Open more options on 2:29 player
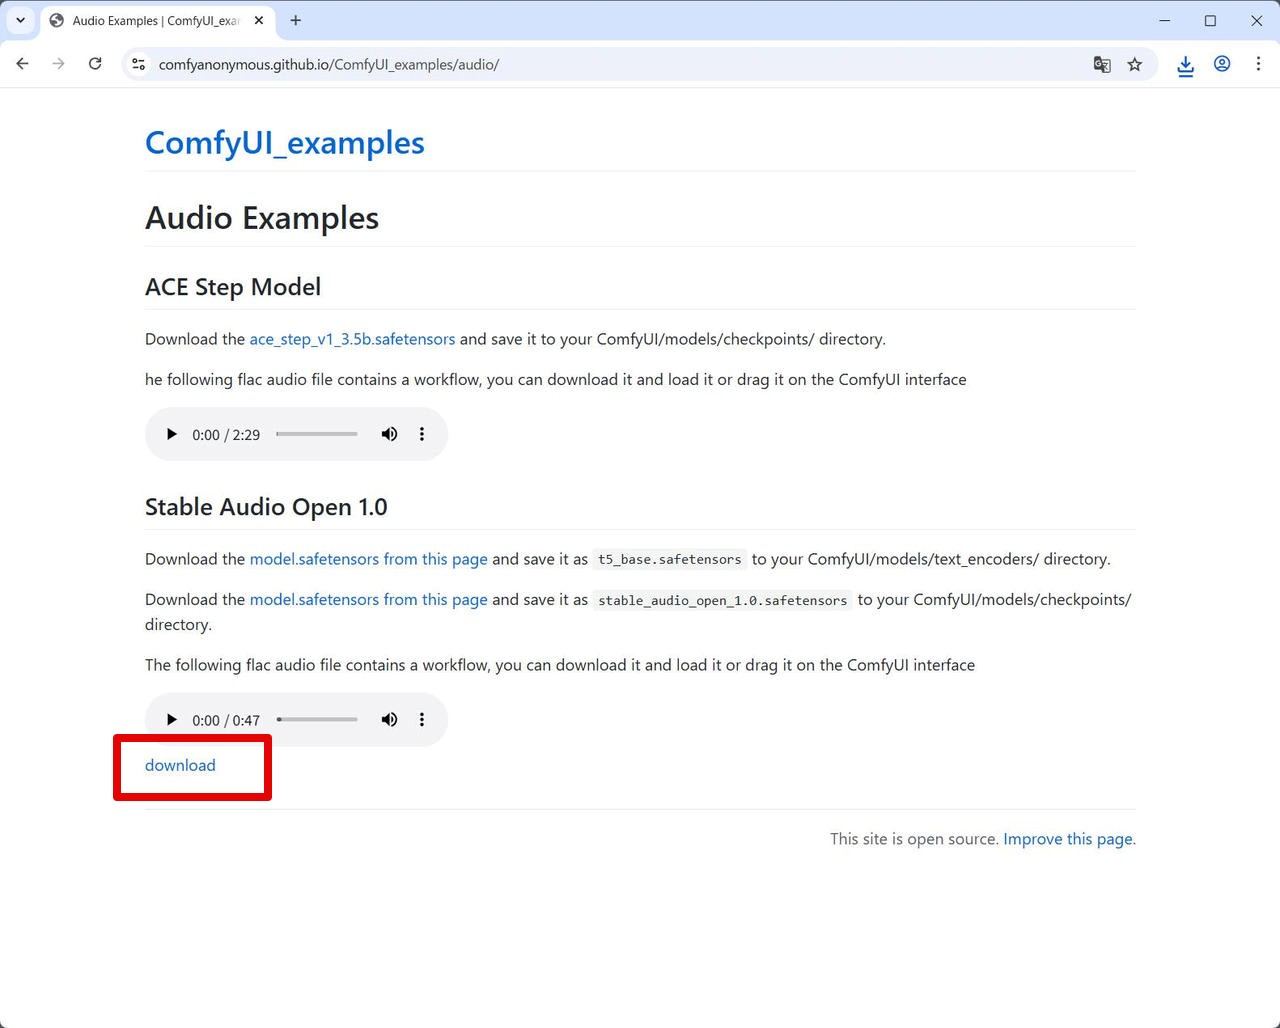 [422, 434]
